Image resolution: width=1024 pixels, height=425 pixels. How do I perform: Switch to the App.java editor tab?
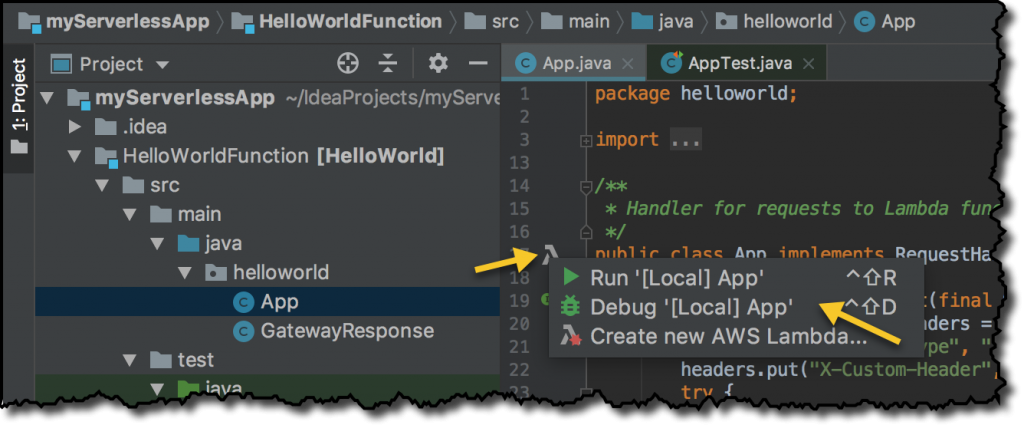coord(575,63)
